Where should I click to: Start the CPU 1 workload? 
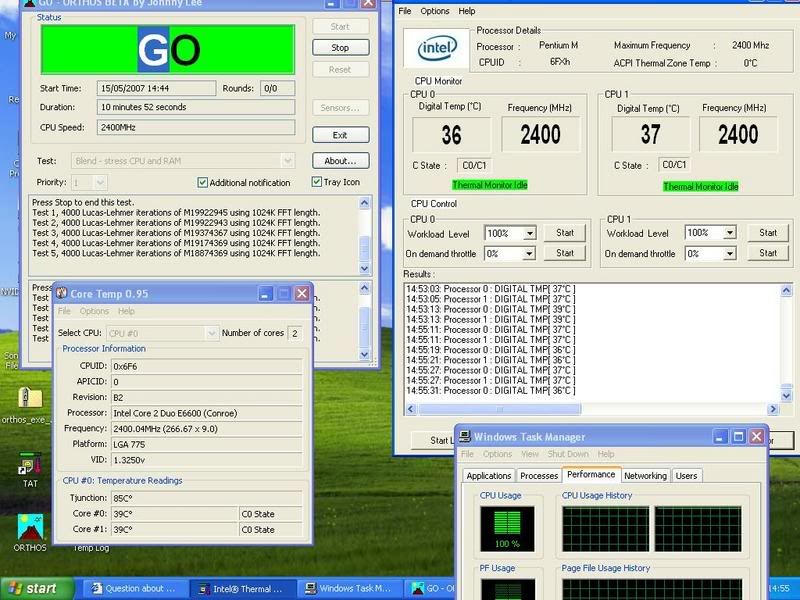tap(768, 233)
